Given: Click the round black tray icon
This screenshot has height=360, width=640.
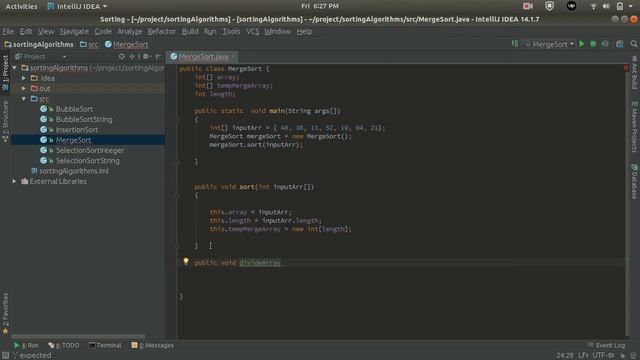Looking at the screenshot, I should coord(571,6).
